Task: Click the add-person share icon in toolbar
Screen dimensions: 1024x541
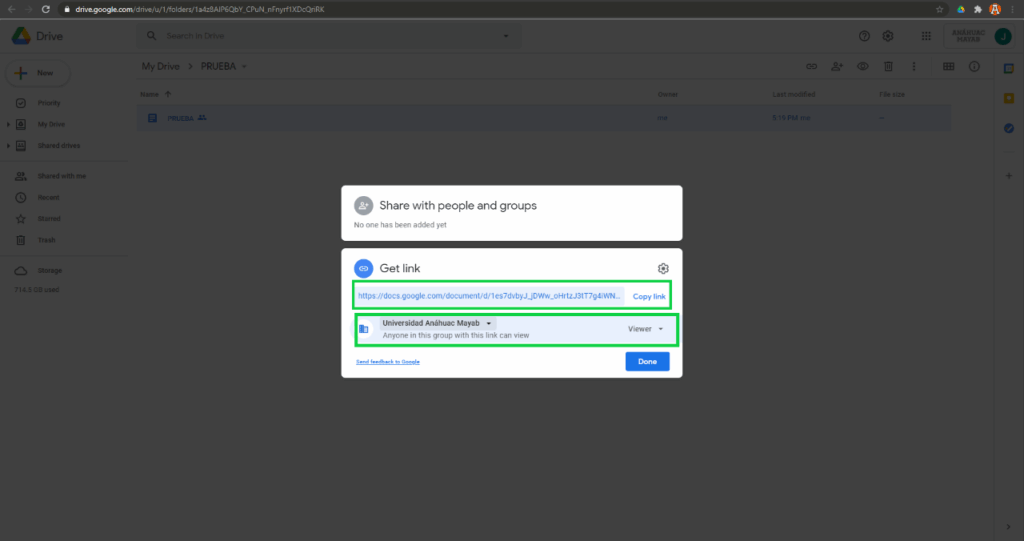Action: tap(837, 66)
